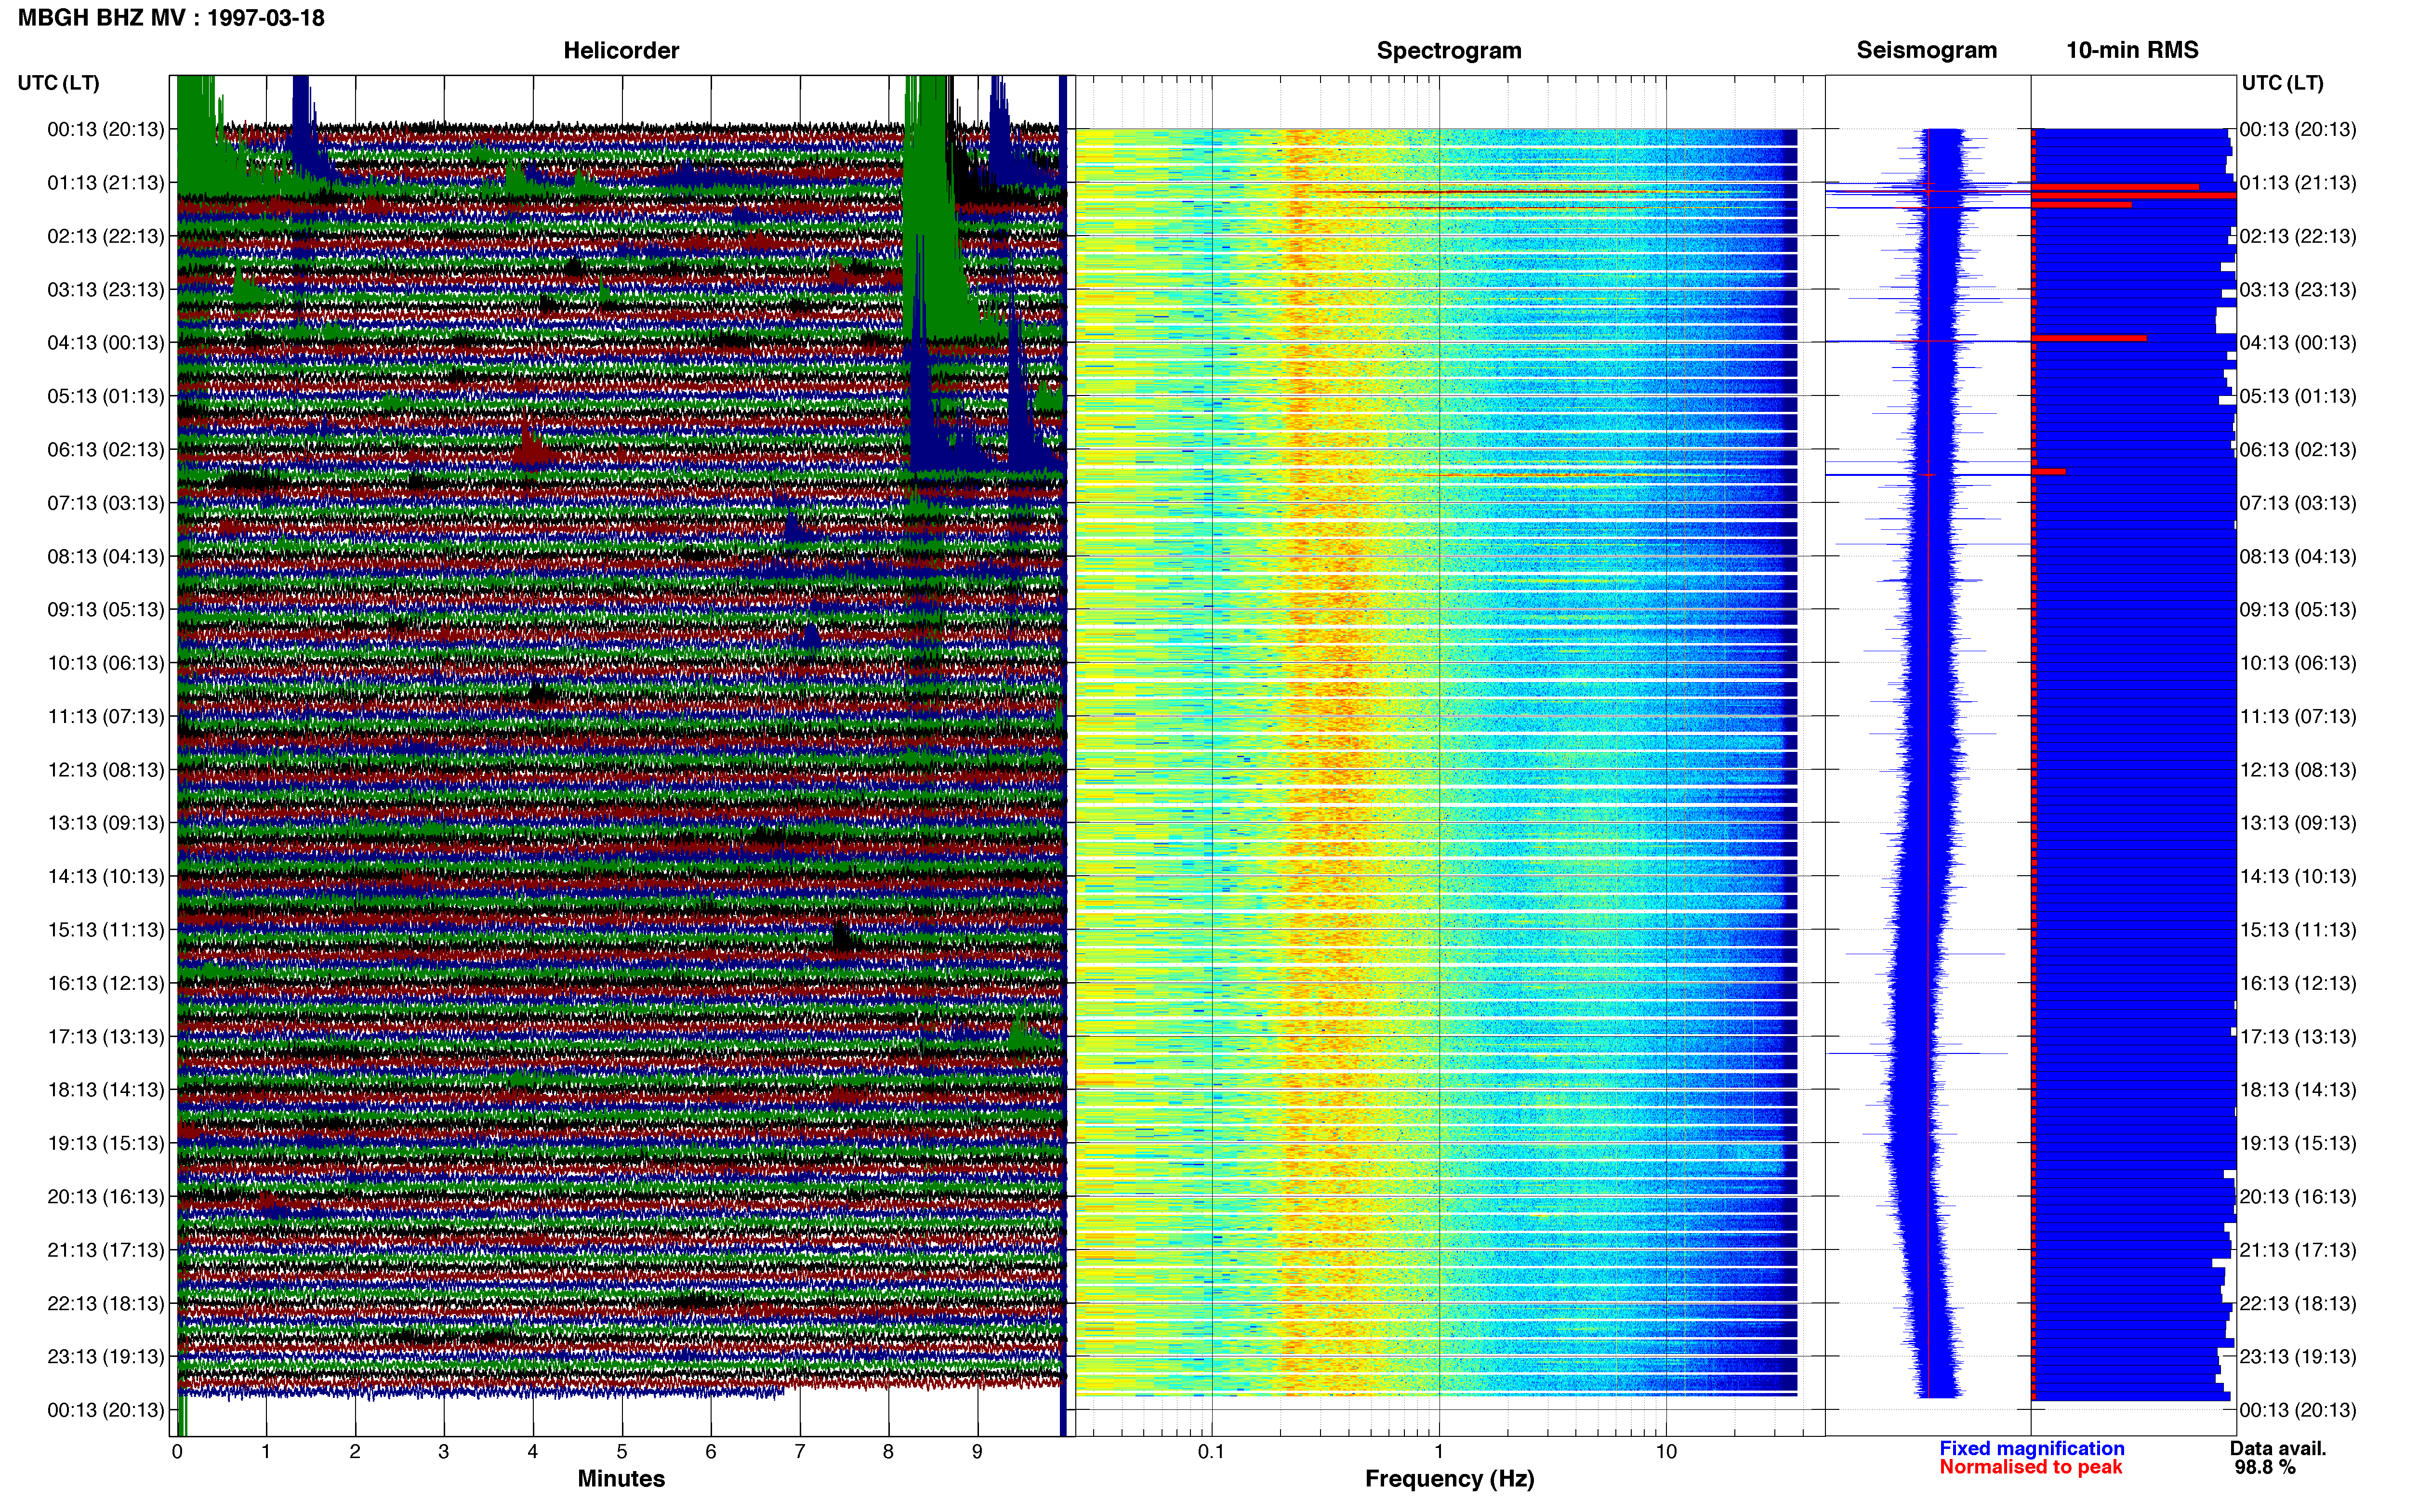Click the Data avail. label
Viewport: 2418px width, 1512px height.
pos(2278,1449)
